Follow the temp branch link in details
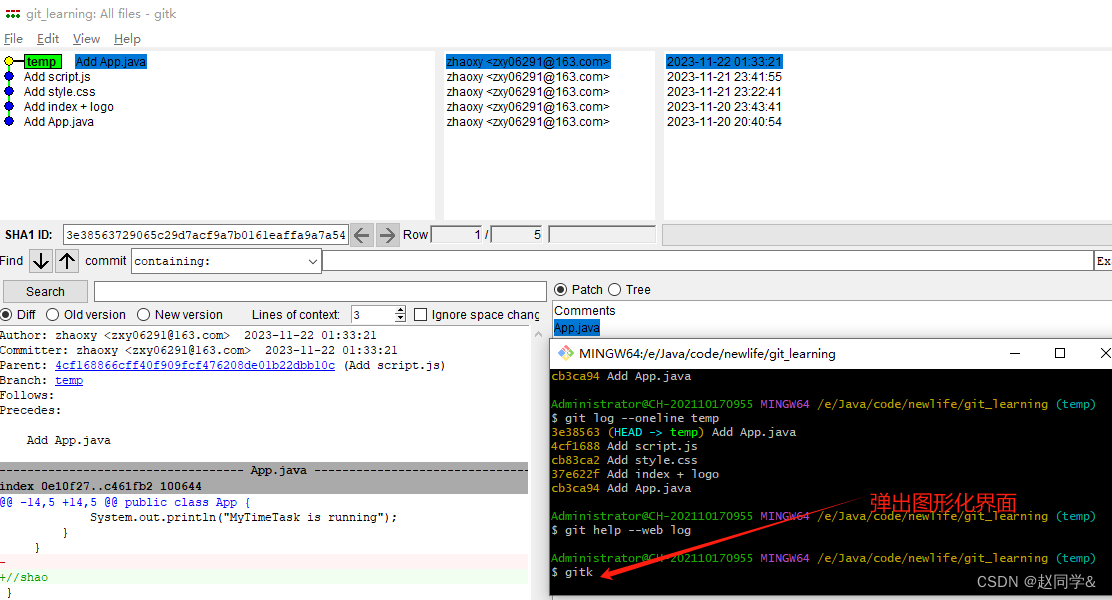This screenshot has width=1112, height=600. (69, 380)
